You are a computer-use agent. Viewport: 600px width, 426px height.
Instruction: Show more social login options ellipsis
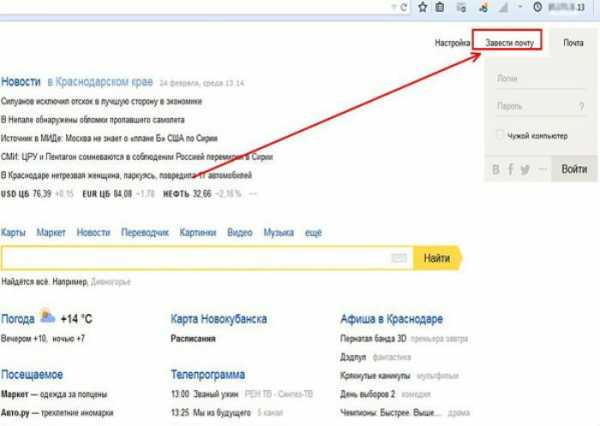click(x=542, y=169)
